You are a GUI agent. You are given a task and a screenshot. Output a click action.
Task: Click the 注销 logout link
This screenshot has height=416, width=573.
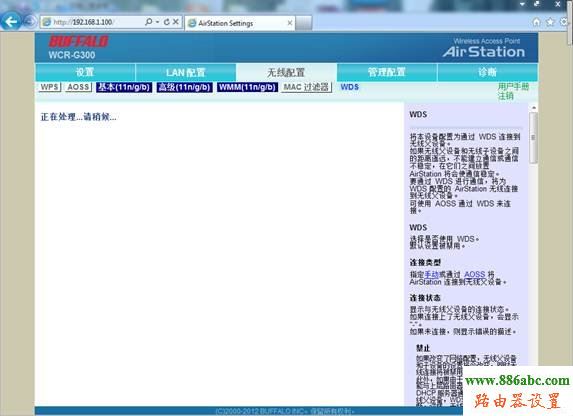[506, 96]
